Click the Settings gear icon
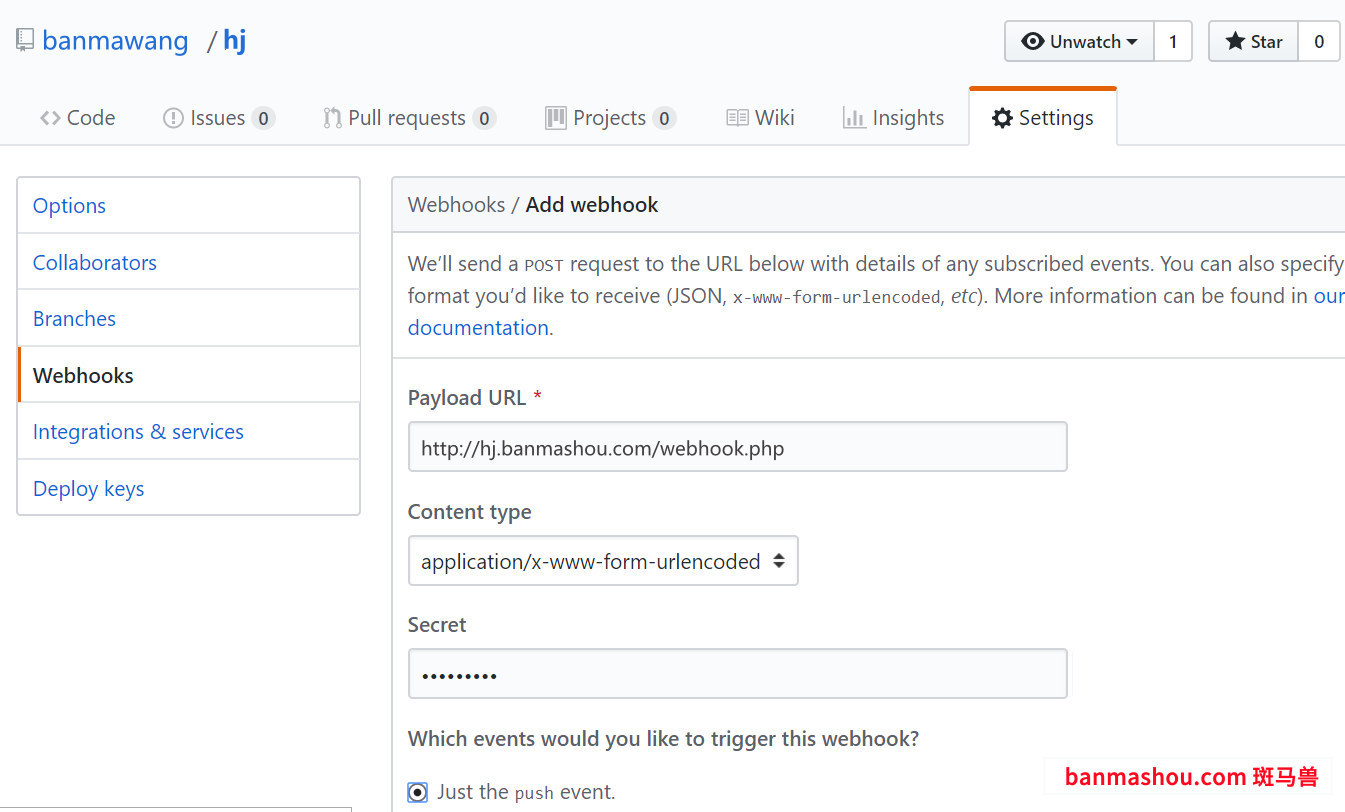The image size is (1345, 812). [x=1002, y=118]
